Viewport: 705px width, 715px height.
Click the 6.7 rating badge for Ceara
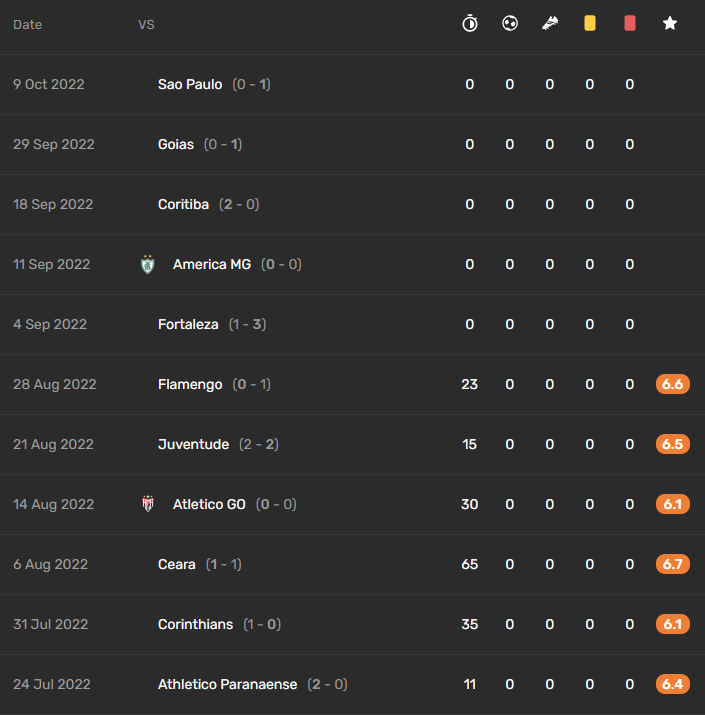673,564
